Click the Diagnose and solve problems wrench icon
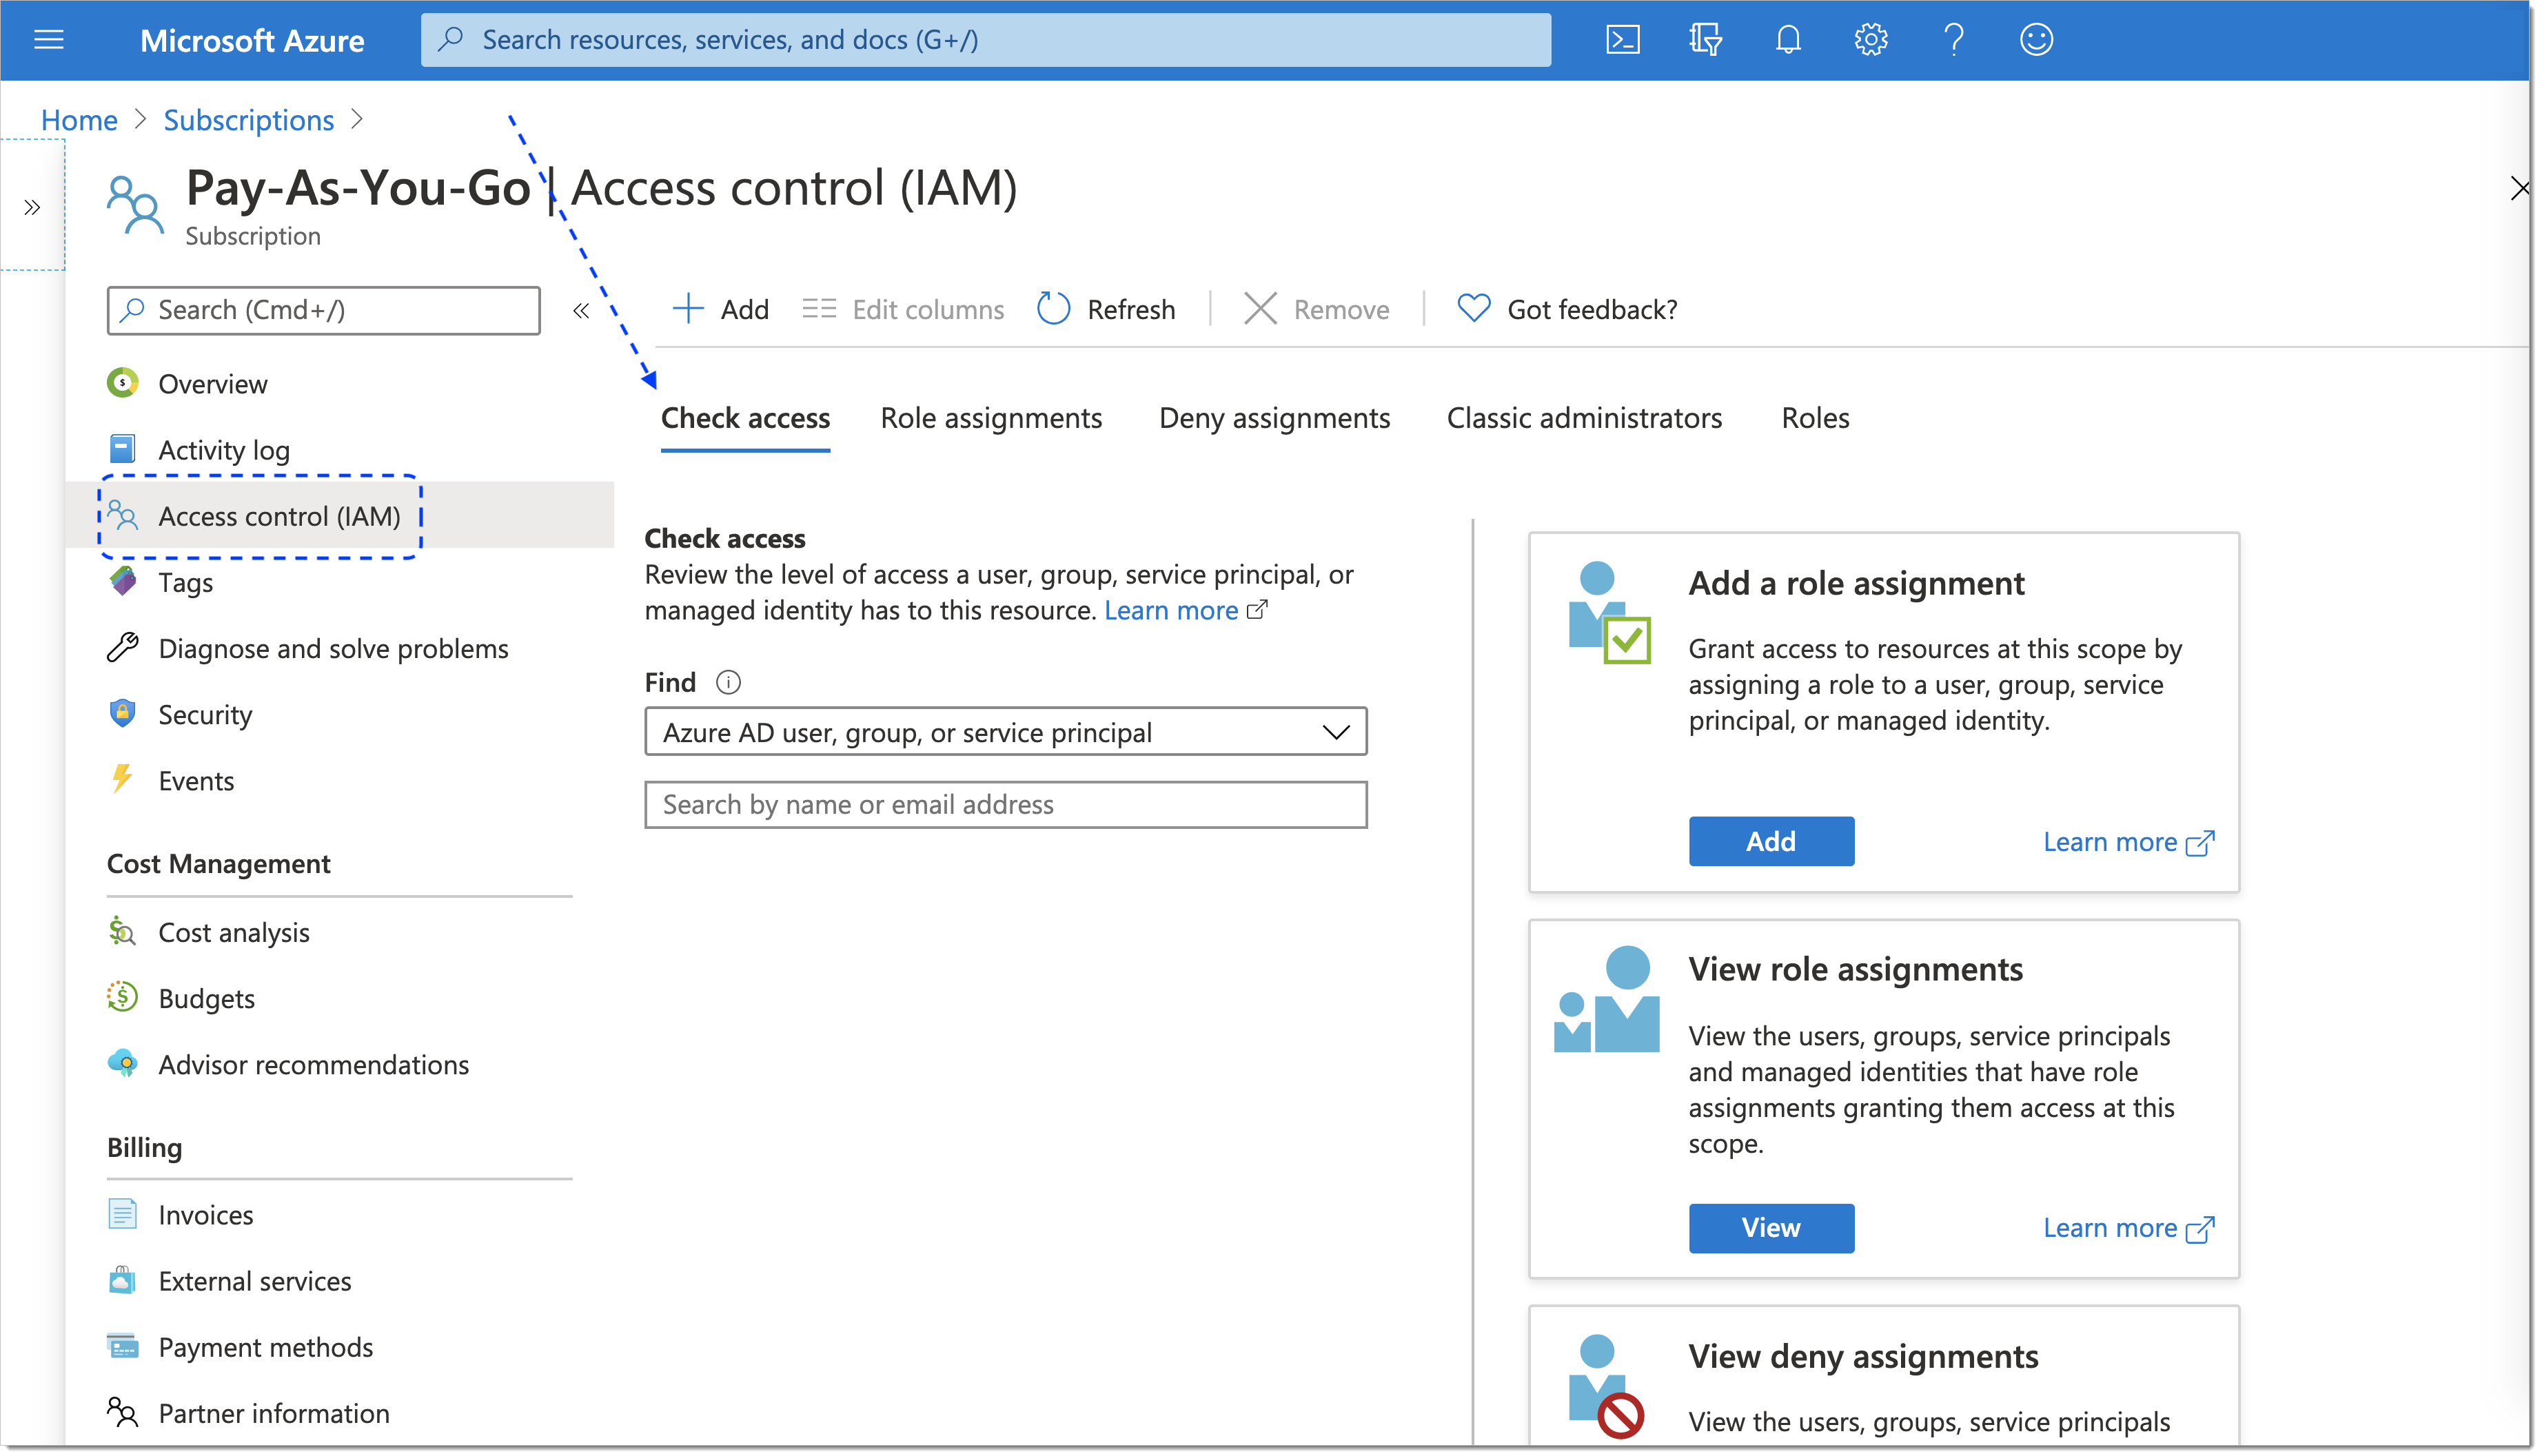The width and height of the screenshot is (2540, 1456). 122,647
